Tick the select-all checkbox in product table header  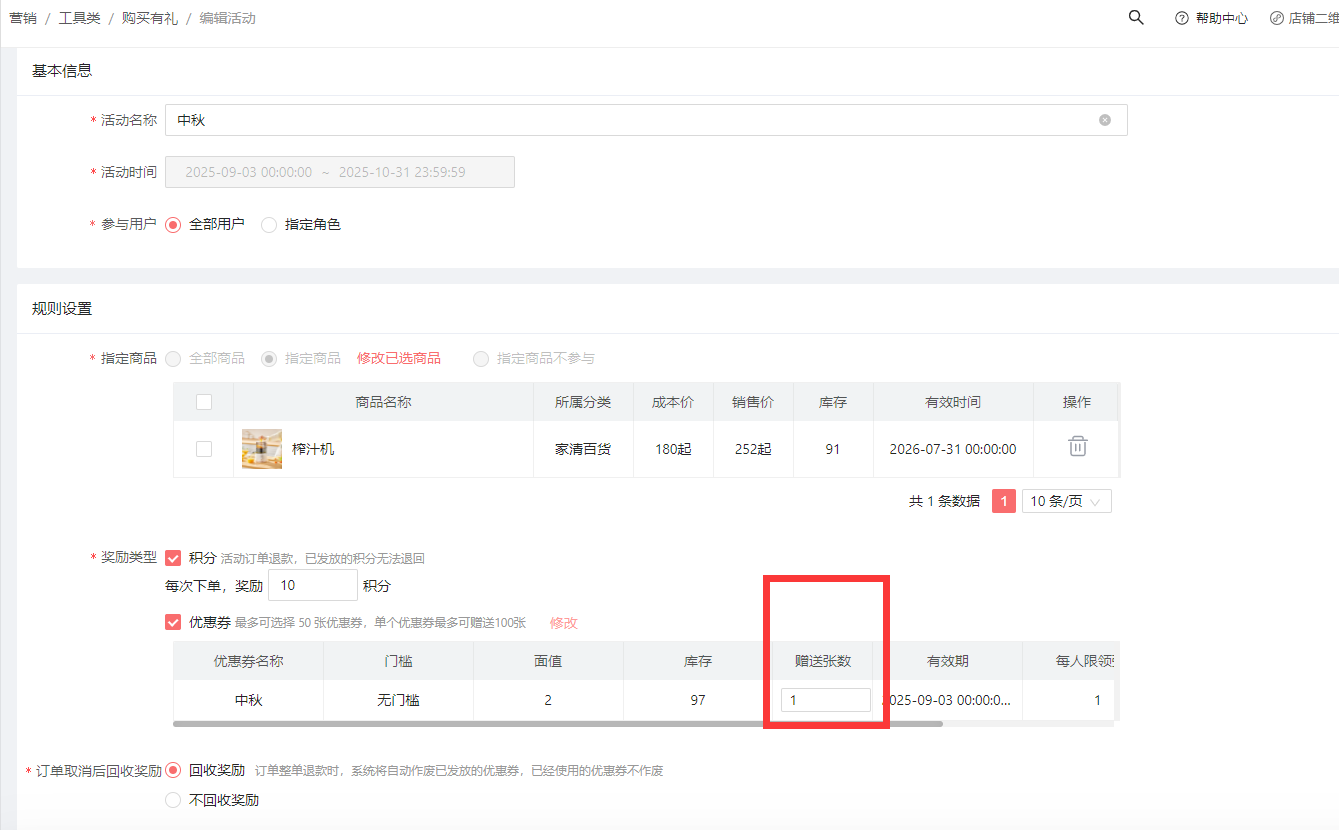click(x=204, y=402)
